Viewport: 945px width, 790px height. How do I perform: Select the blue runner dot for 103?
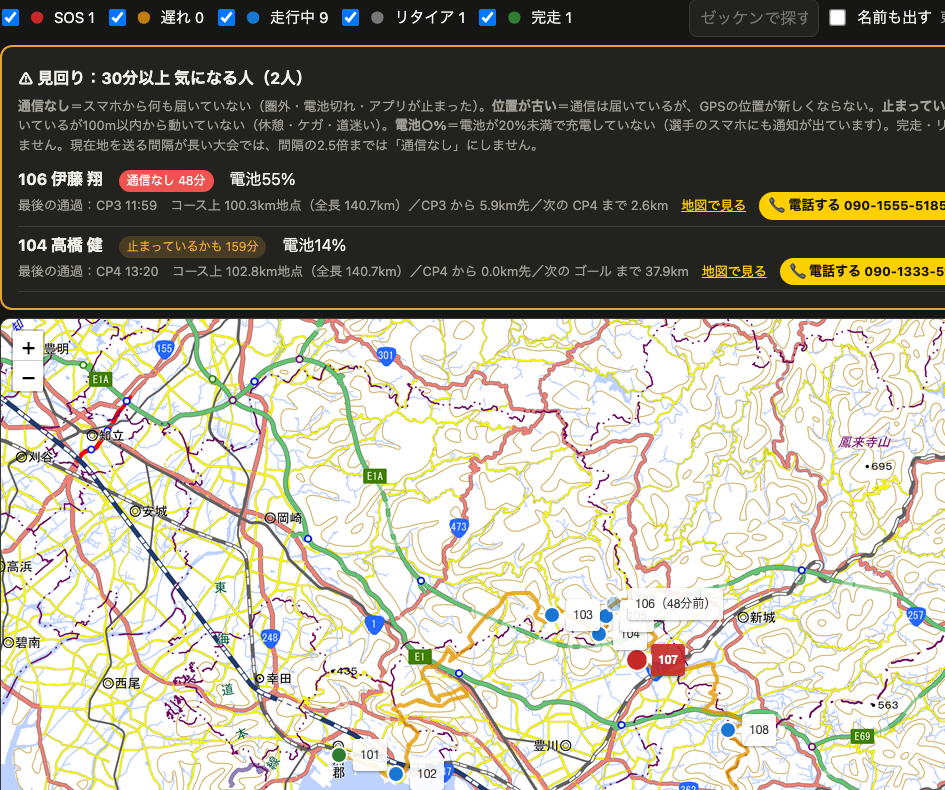(551, 615)
